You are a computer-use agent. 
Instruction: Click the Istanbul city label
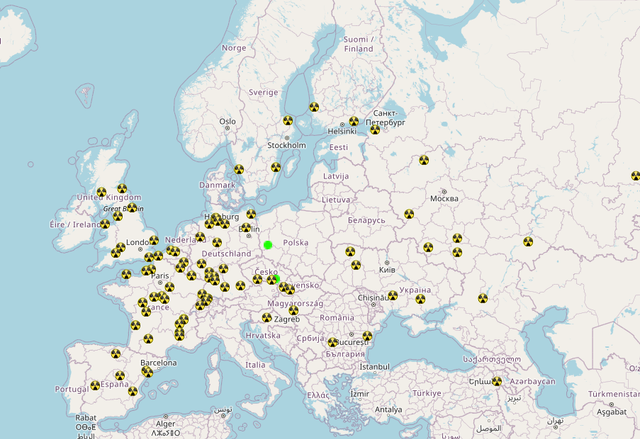[x=374, y=367]
